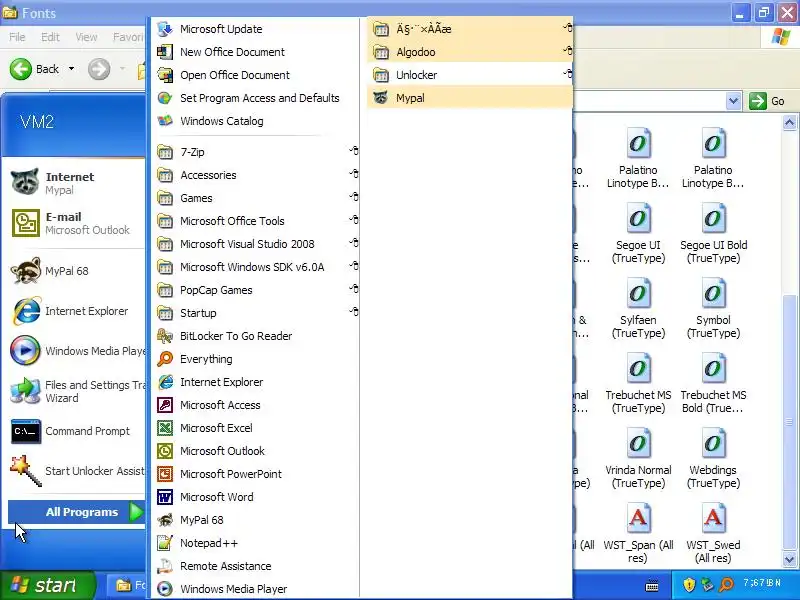Open File menu in Fonts window
Screen dimensions: 800x600
17,37
